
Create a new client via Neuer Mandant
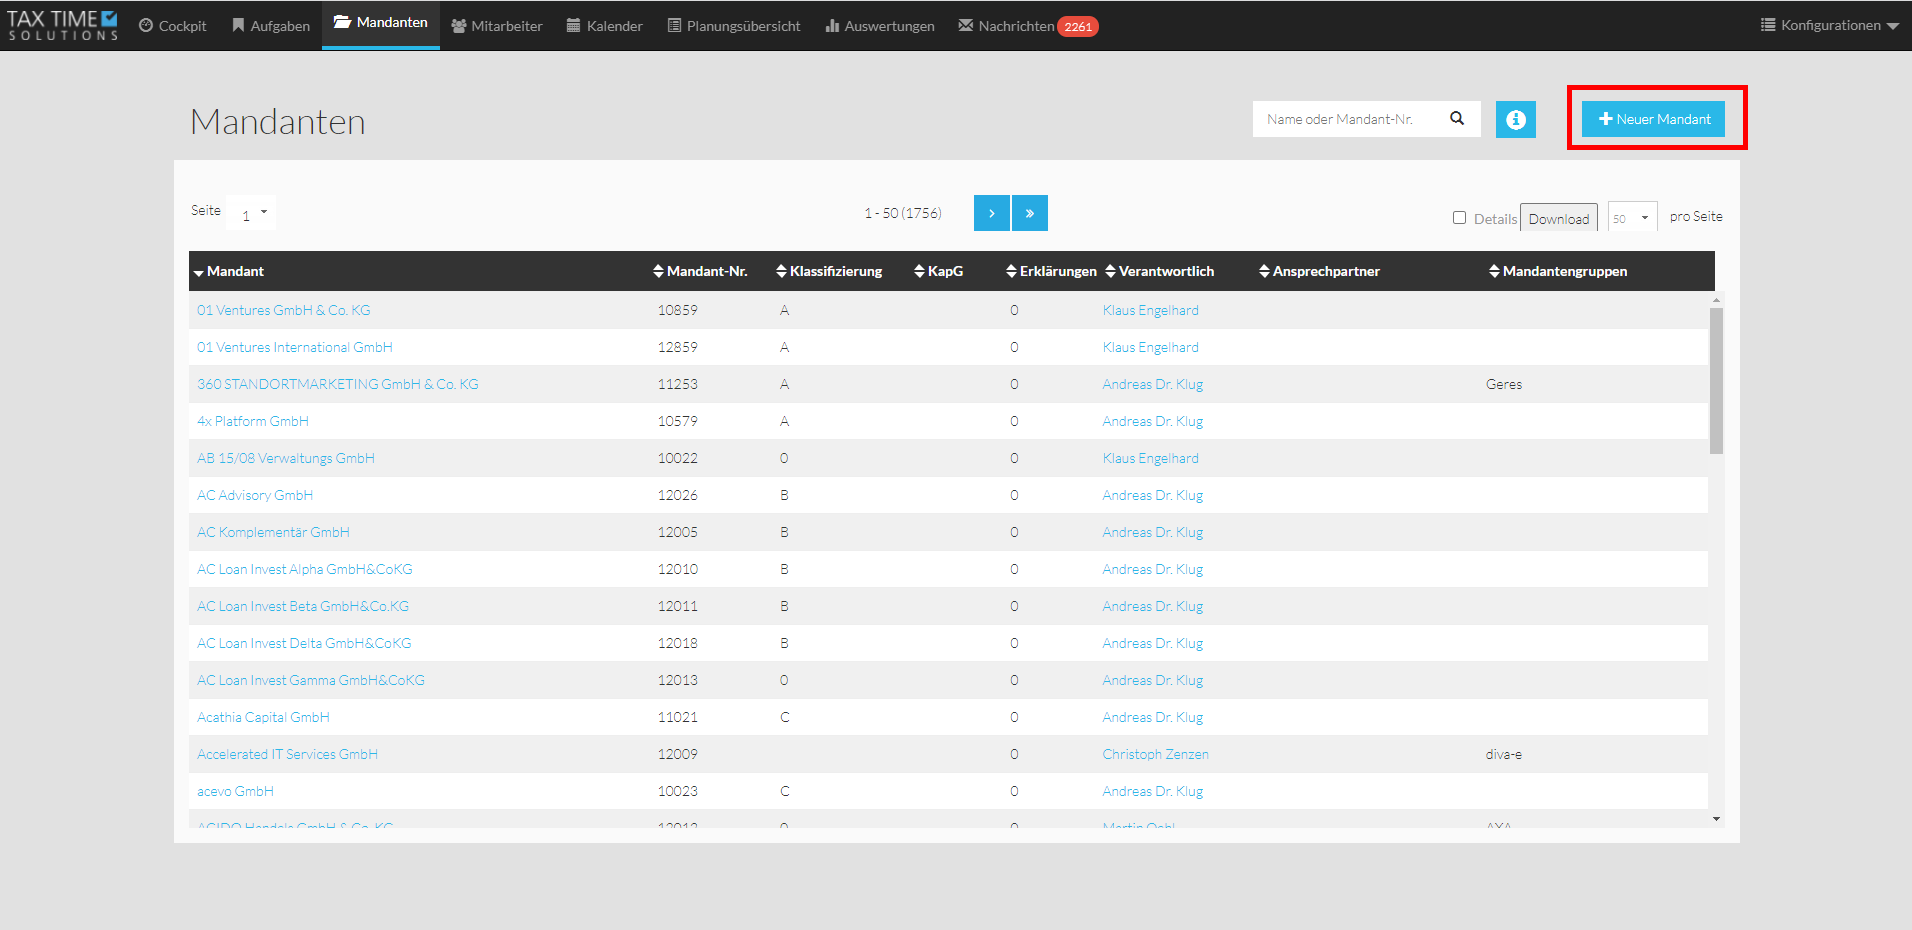[x=1654, y=119]
